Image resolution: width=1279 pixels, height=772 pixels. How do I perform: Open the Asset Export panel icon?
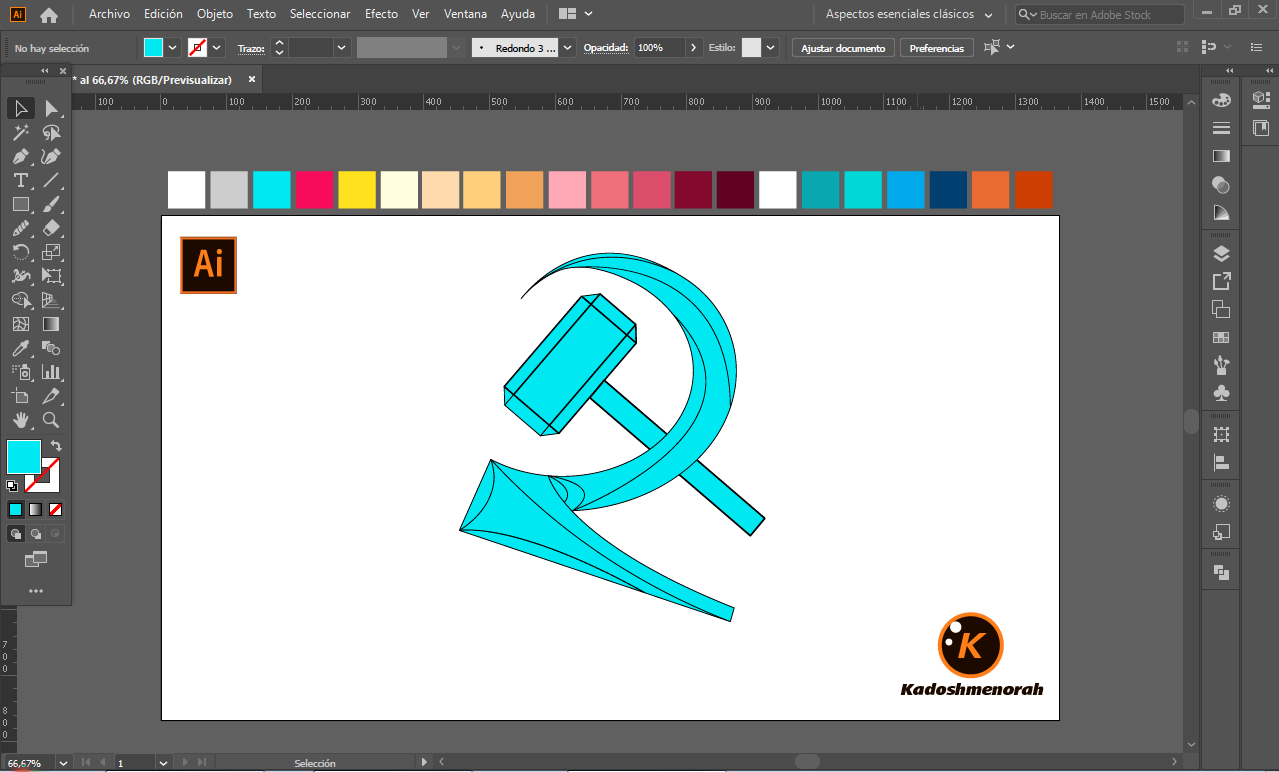pyautogui.click(x=1221, y=281)
